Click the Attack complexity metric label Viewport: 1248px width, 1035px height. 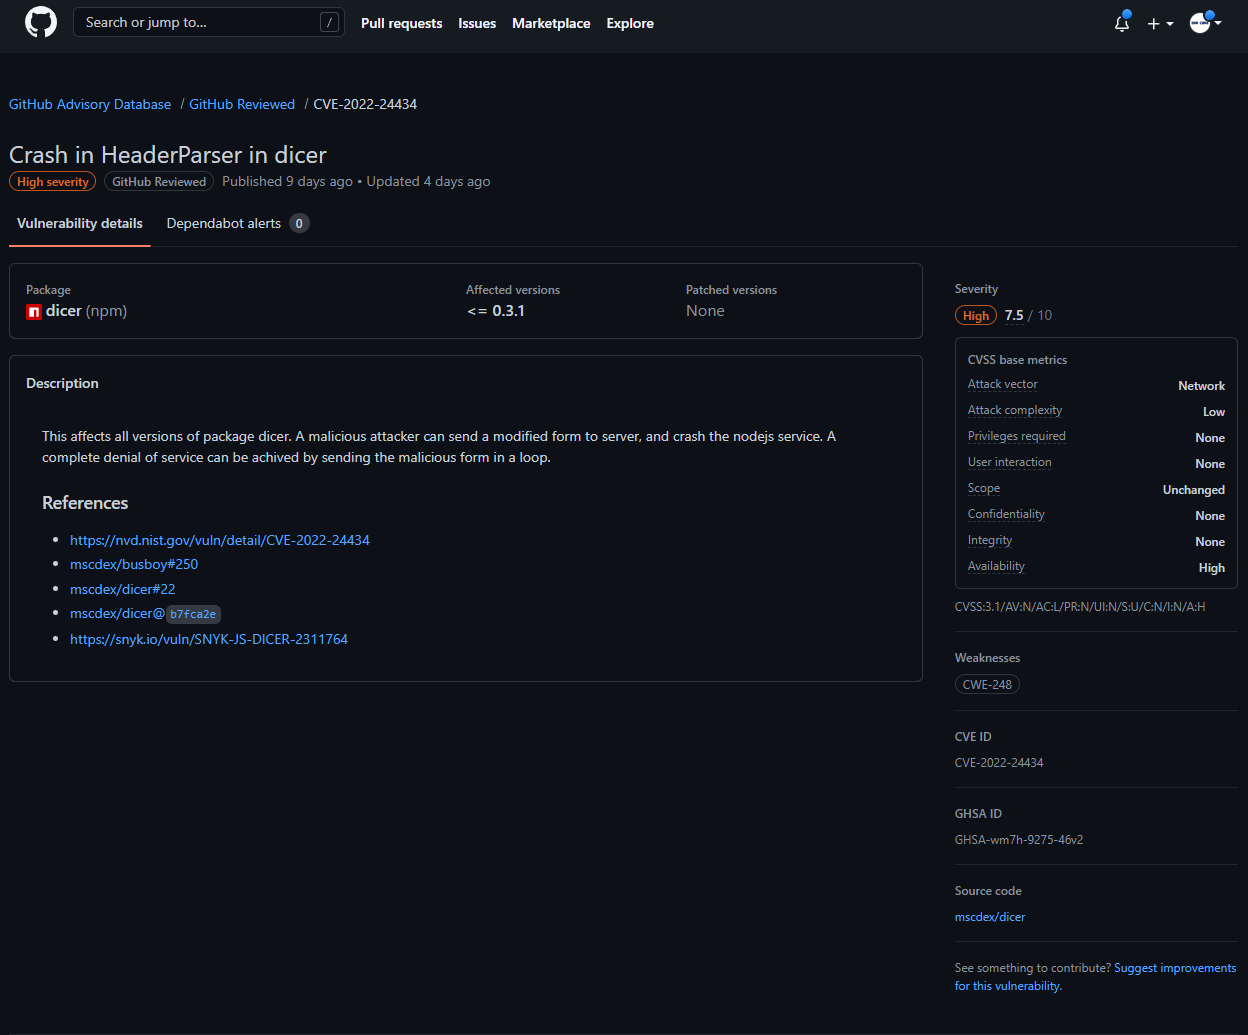(1015, 410)
